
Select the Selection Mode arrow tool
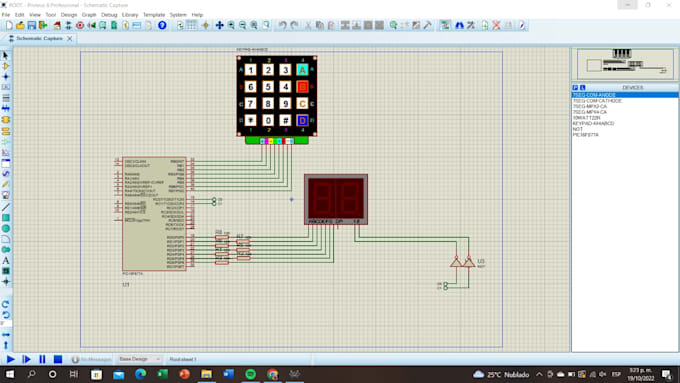[6, 56]
